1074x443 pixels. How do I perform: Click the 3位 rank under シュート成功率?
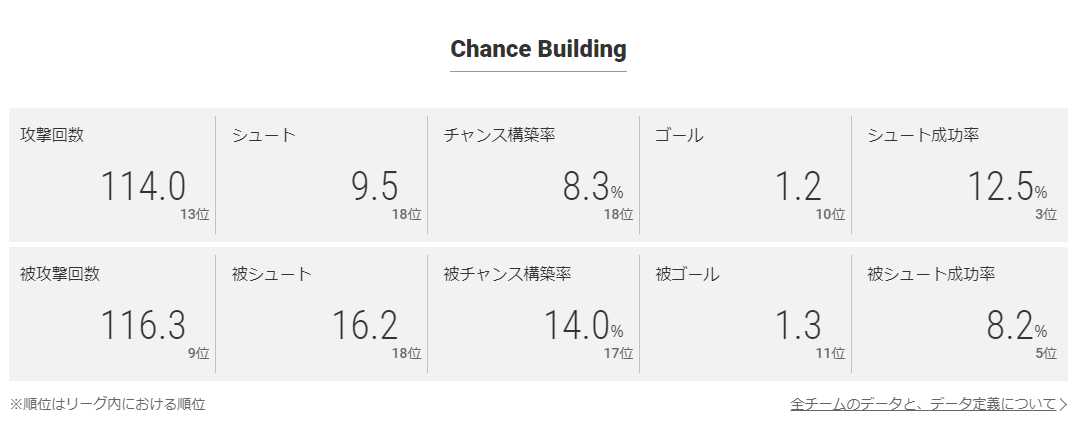pos(1045,214)
